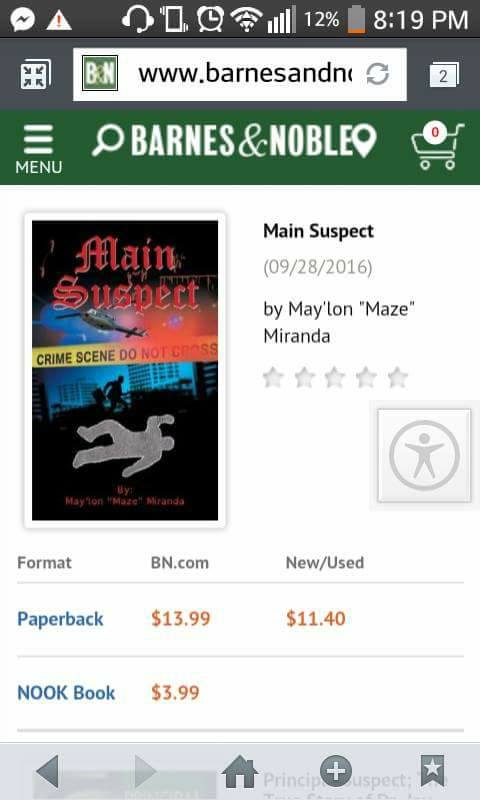
Task: View the shopping cart
Action: tap(438, 146)
